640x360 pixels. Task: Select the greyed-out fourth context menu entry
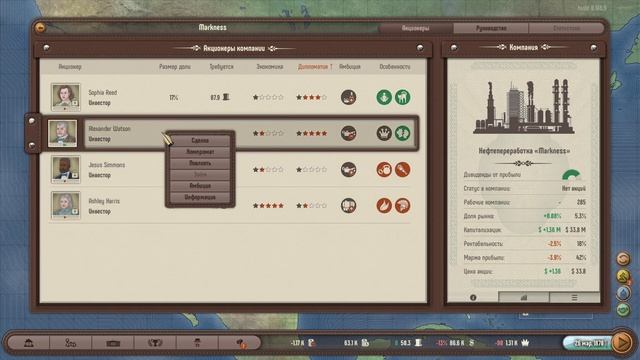tap(200, 174)
